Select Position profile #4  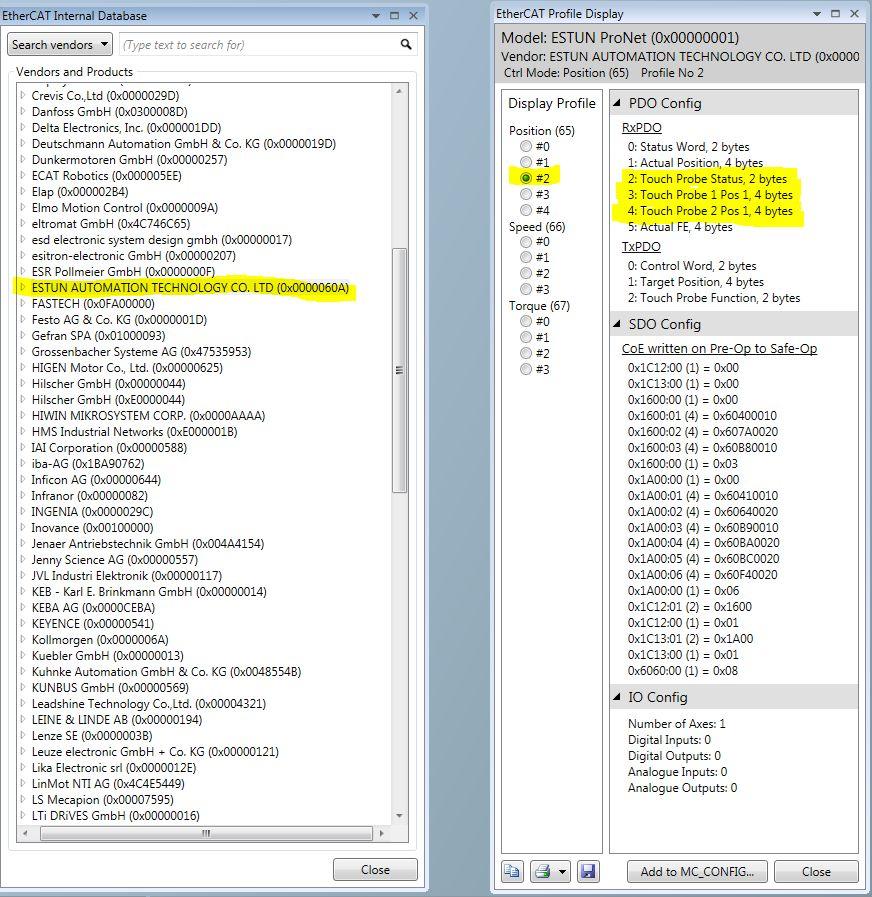pos(526,210)
